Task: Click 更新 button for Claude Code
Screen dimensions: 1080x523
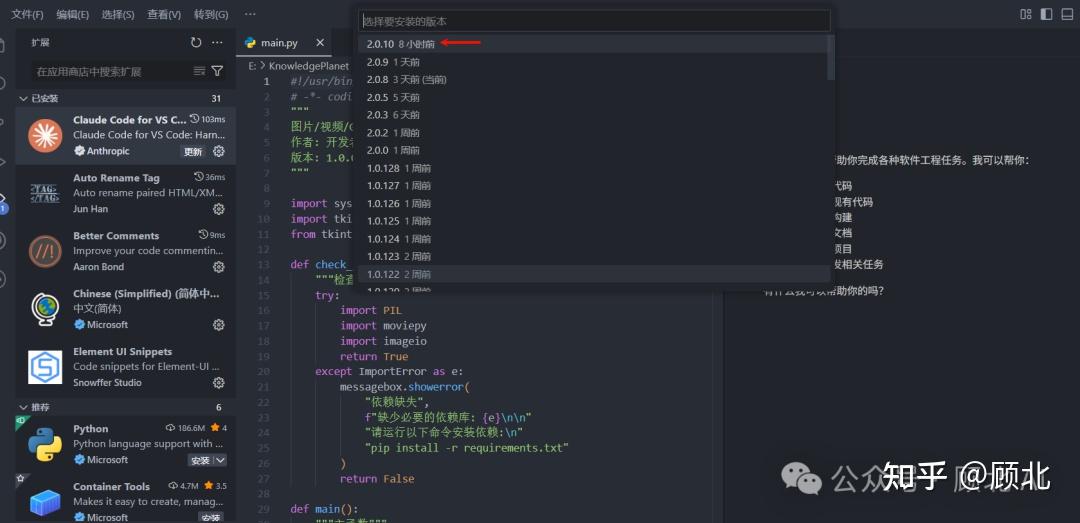Action: coord(193,152)
